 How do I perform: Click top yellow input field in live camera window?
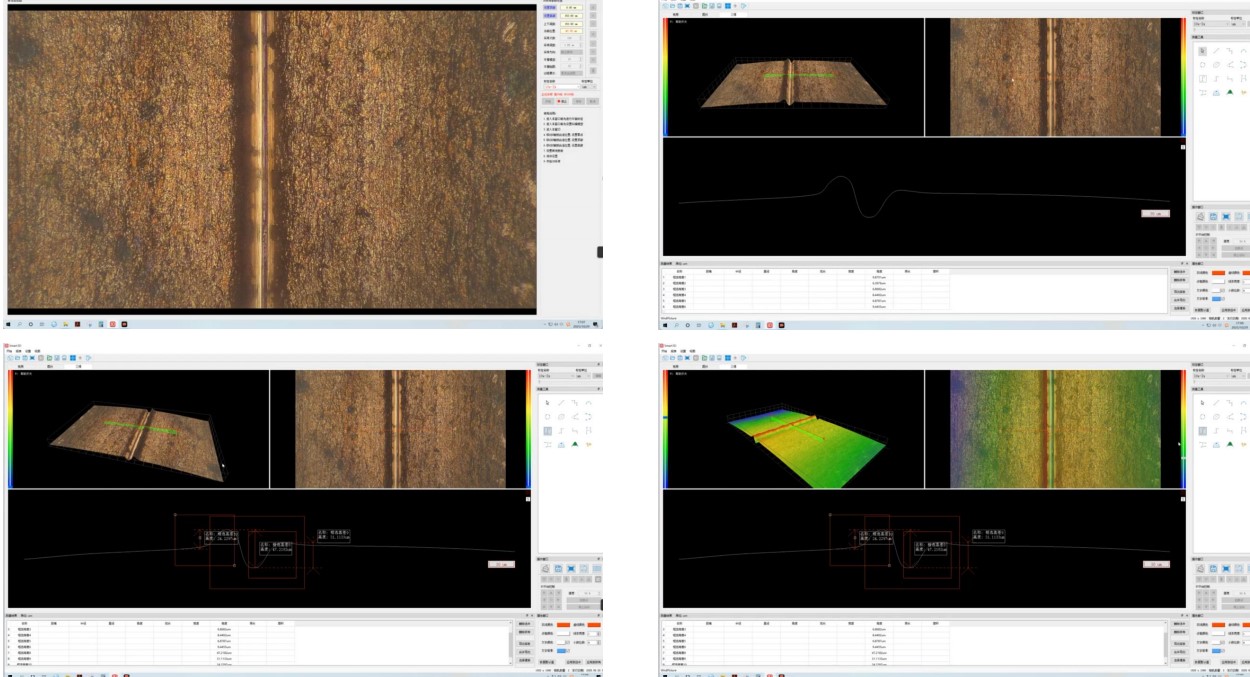point(569,7)
